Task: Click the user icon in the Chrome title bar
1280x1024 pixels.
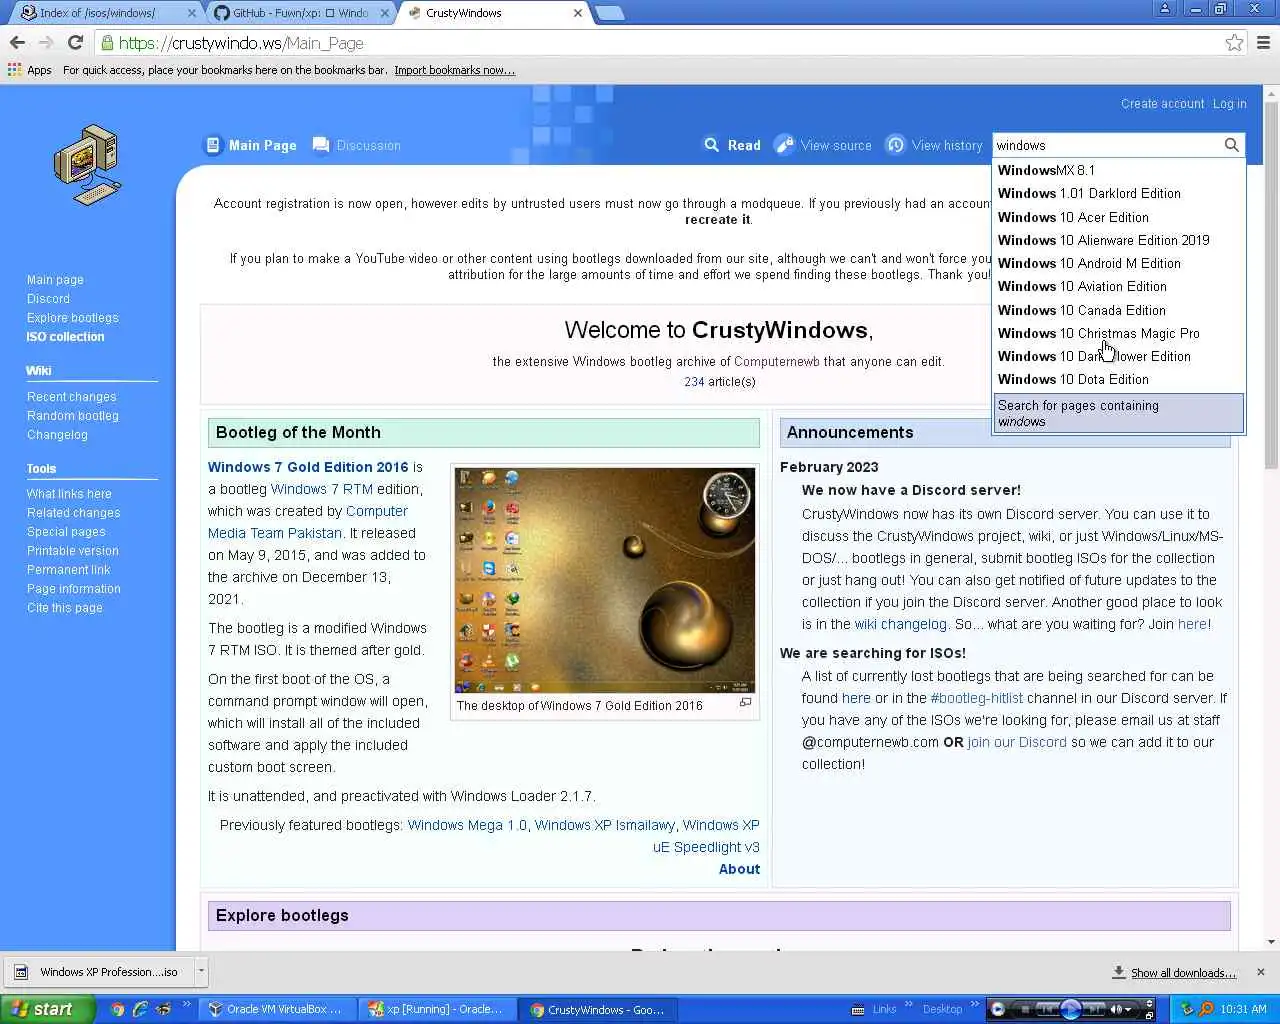Action: click(x=1164, y=9)
